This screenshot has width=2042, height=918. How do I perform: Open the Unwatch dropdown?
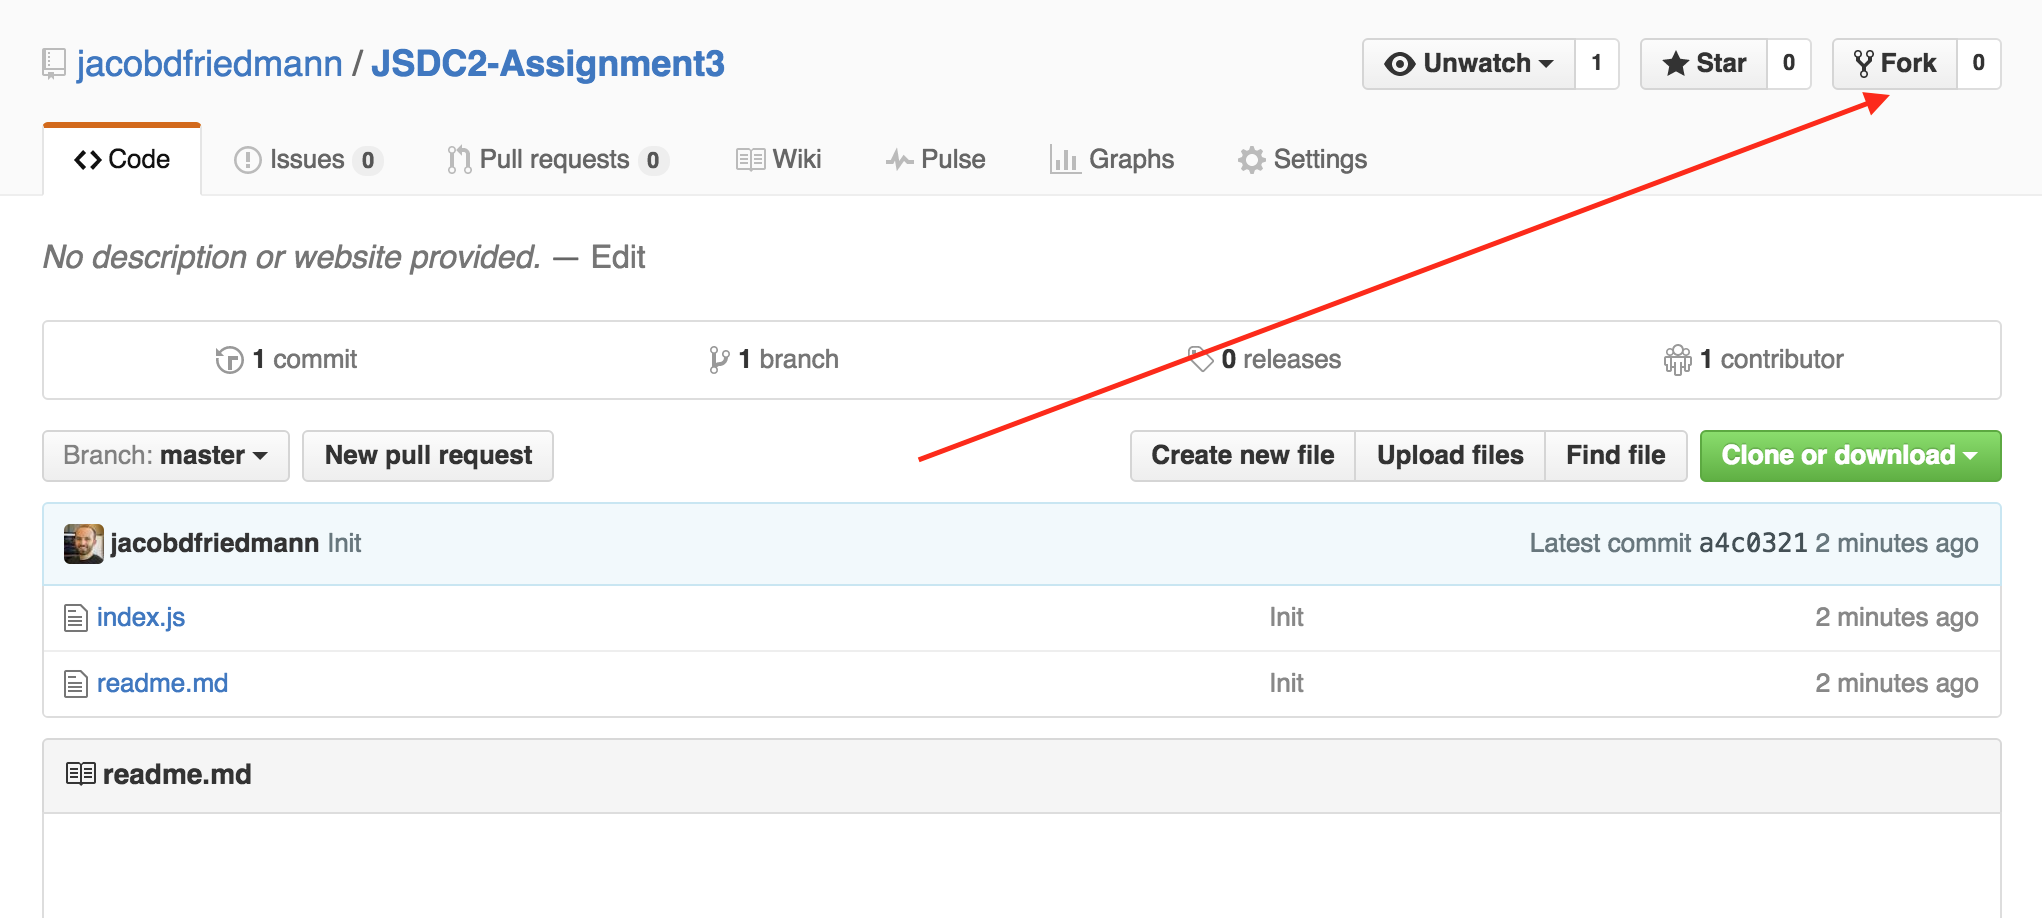pyautogui.click(x=1469, y=64)
